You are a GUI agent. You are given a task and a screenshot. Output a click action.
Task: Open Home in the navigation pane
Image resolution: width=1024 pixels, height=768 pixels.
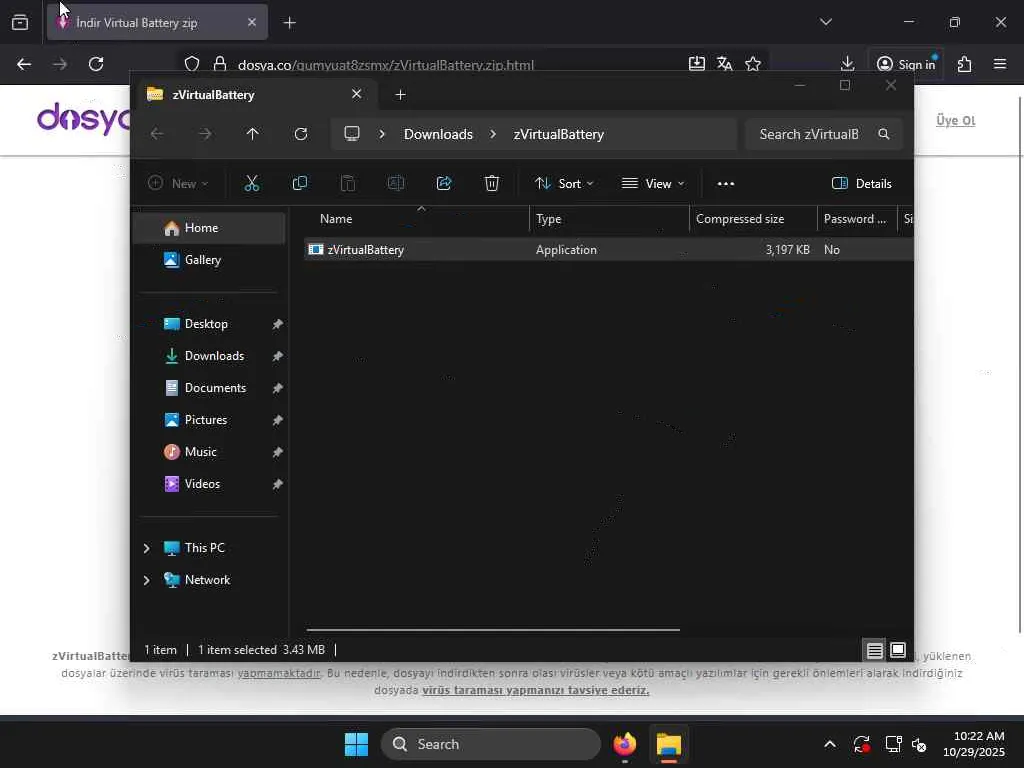point(209,228)
